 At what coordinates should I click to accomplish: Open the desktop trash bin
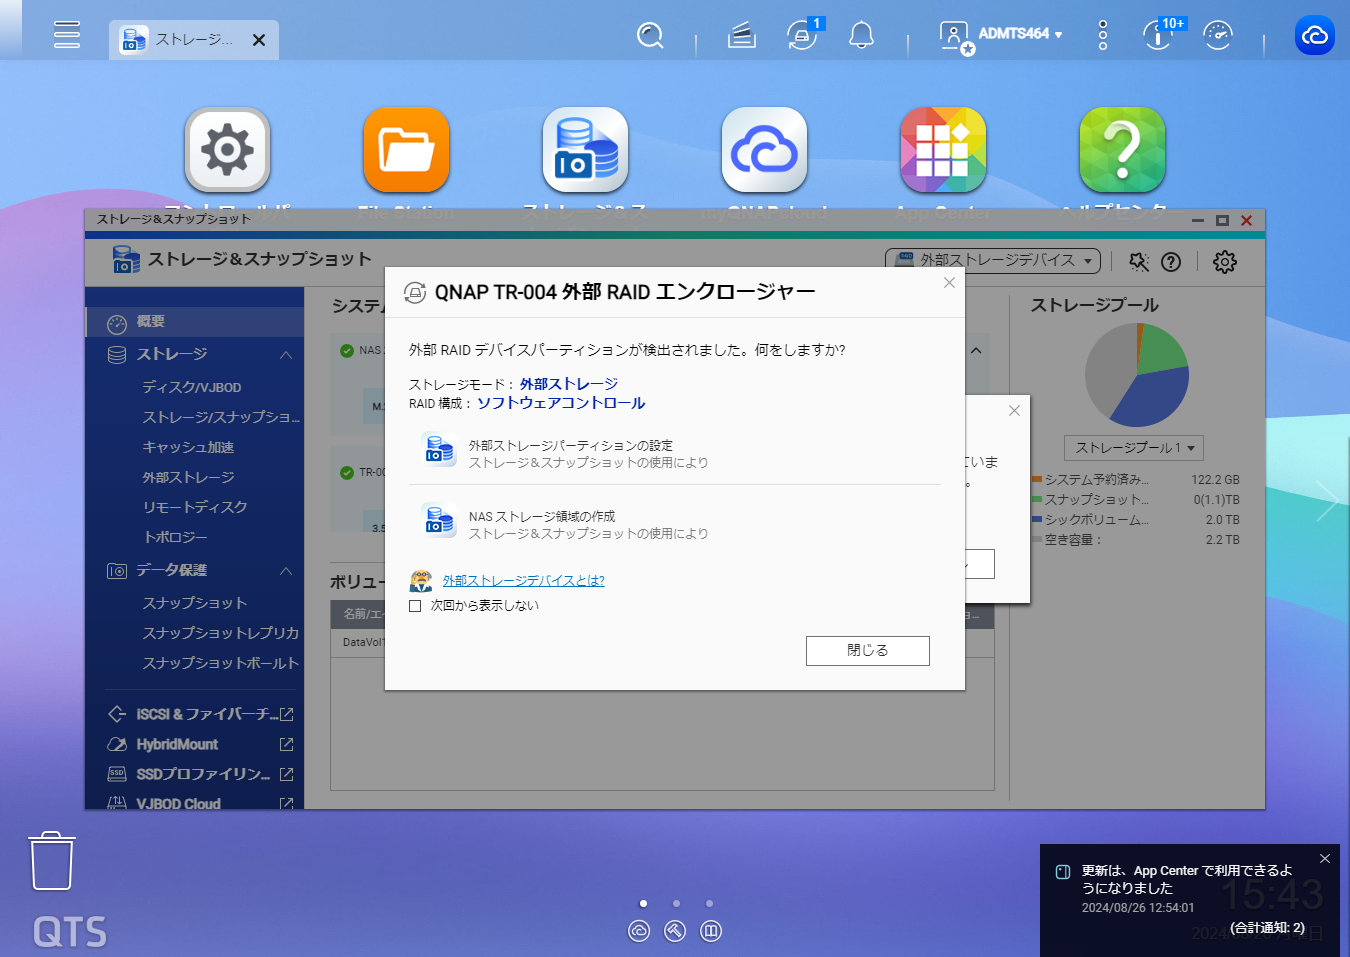tap(52, 861)
